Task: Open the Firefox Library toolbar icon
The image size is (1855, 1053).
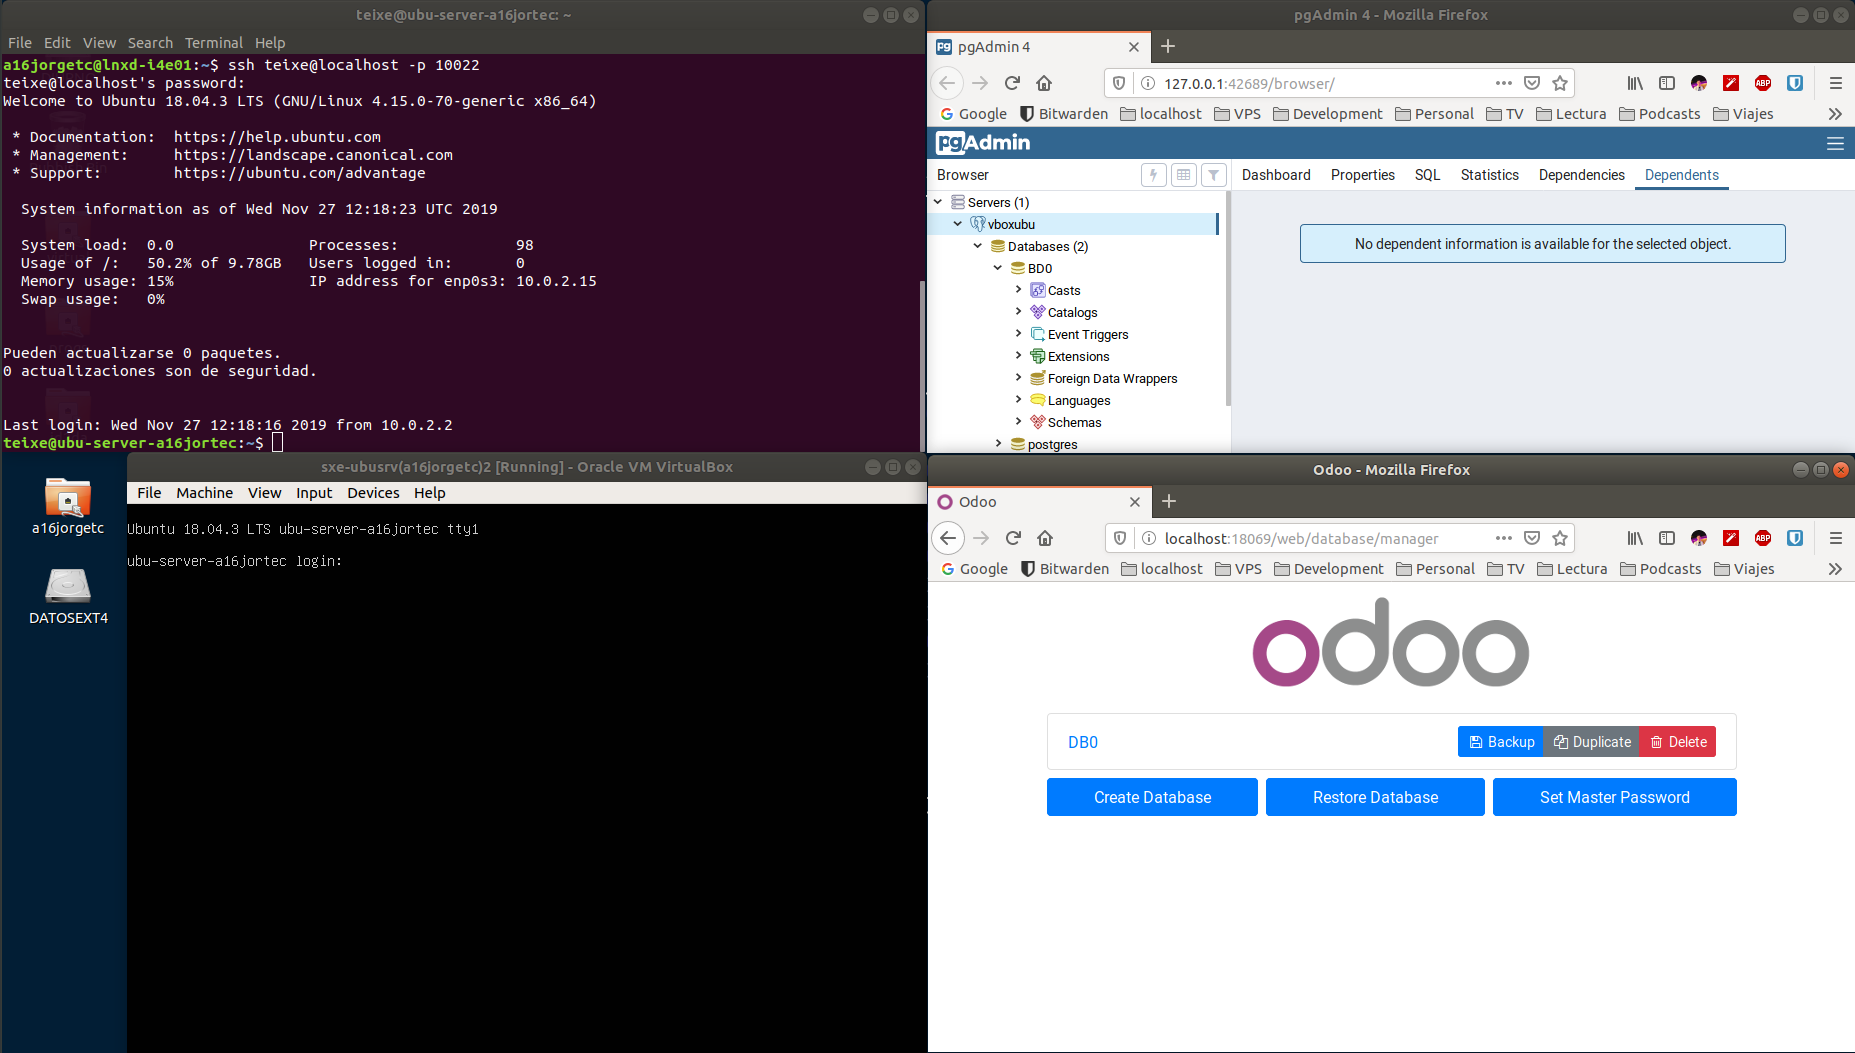Action: click(x=1635, y=83)
